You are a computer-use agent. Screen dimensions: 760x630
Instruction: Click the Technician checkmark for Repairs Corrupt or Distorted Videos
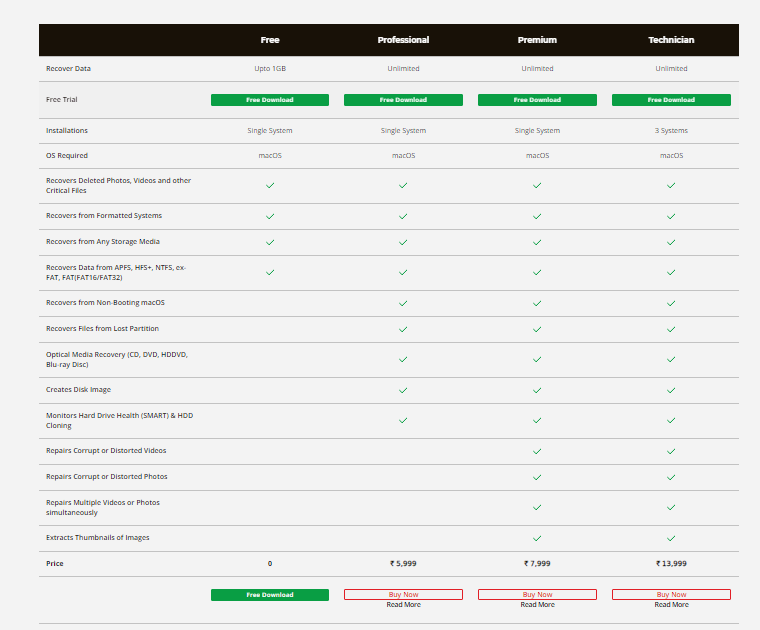[x=671, y=452]
